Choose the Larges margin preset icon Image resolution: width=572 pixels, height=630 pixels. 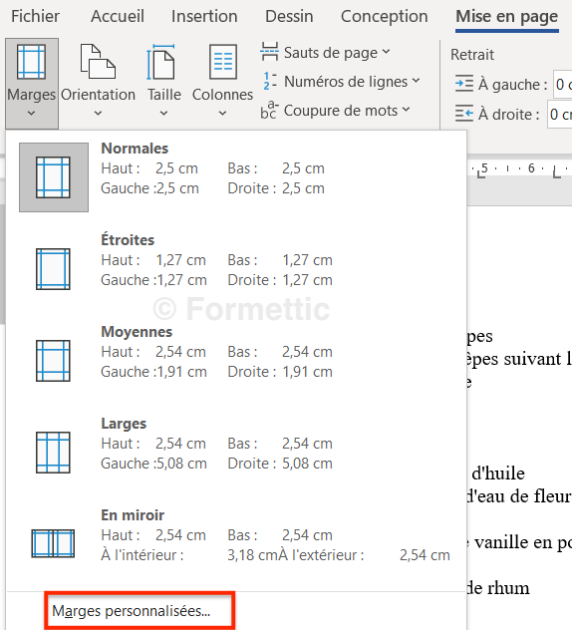[53, 452]
